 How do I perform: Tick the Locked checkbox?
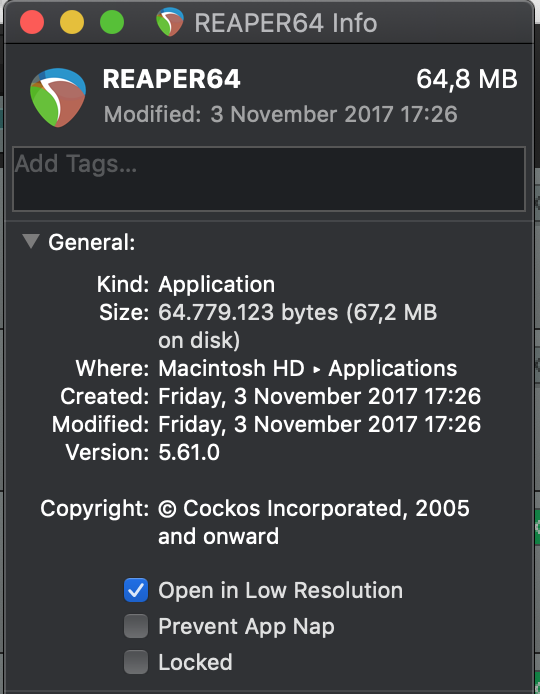point(136,662)
